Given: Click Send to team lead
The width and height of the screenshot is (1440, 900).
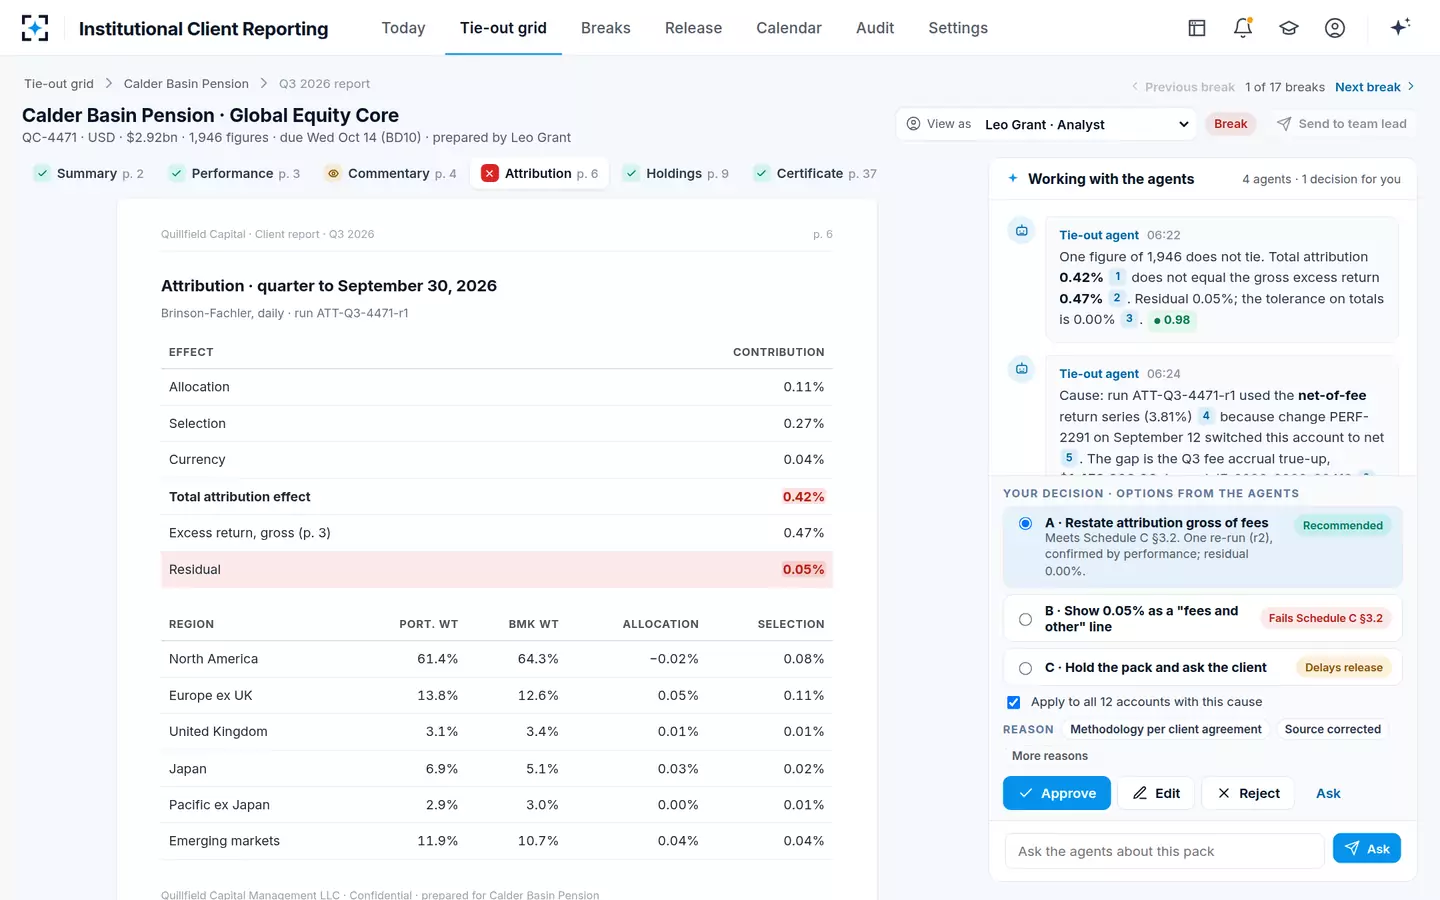Looking at the screenshot, I should pyautogui.click(x=1342, y=124).
